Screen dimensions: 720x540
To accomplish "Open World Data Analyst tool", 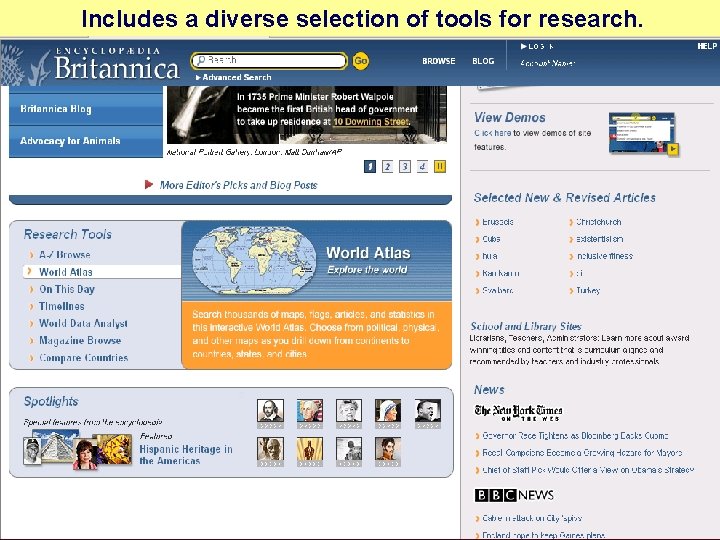I will click(83, 323).
